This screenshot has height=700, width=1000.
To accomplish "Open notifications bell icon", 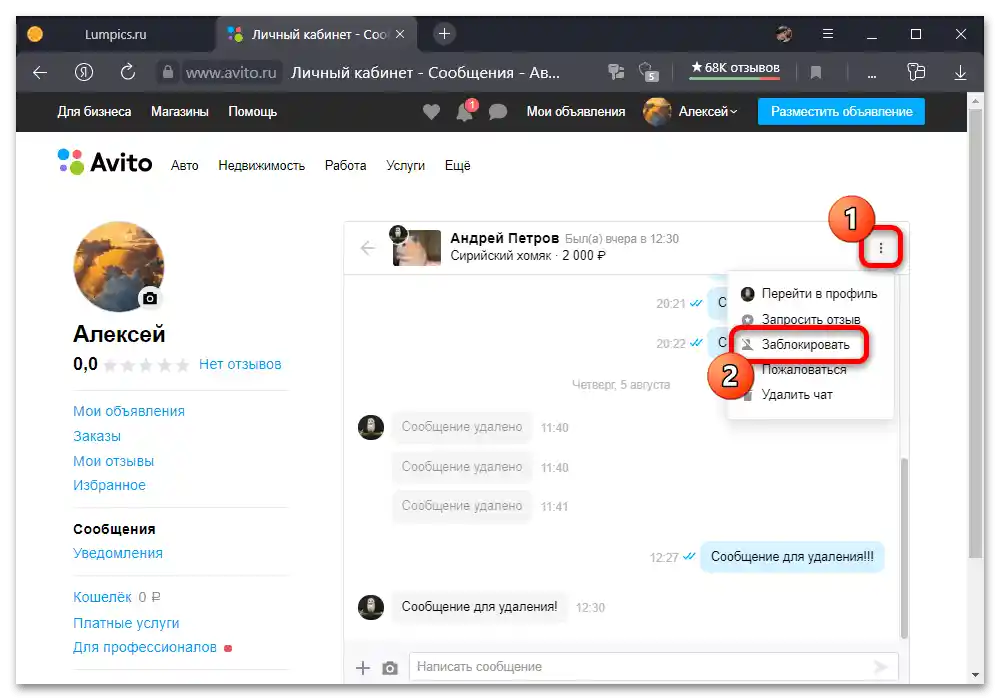I will tap(466, 111).
